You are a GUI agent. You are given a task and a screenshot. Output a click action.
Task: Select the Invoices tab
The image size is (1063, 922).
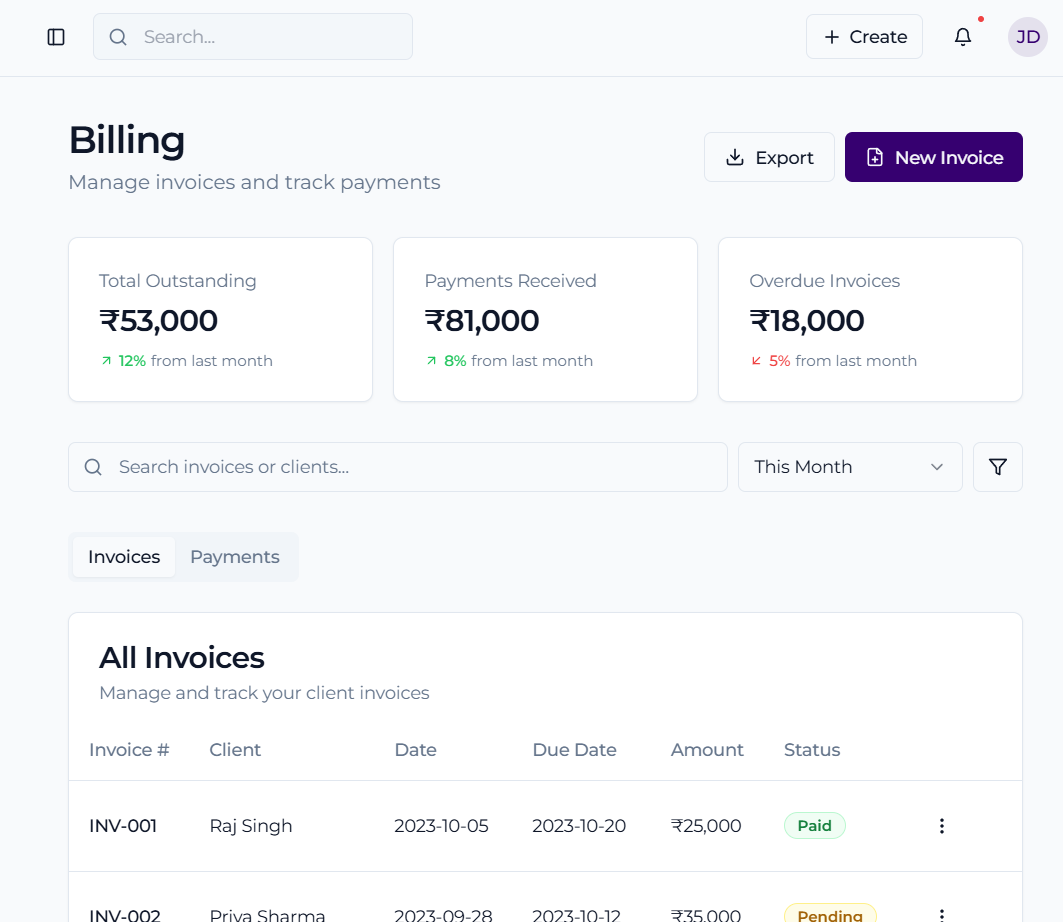tap(124, 557)
